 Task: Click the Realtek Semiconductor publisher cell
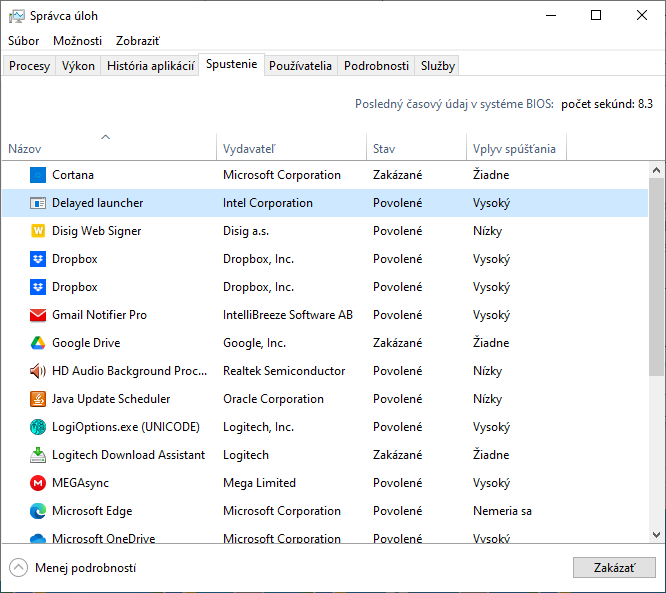tap(284, 371)
